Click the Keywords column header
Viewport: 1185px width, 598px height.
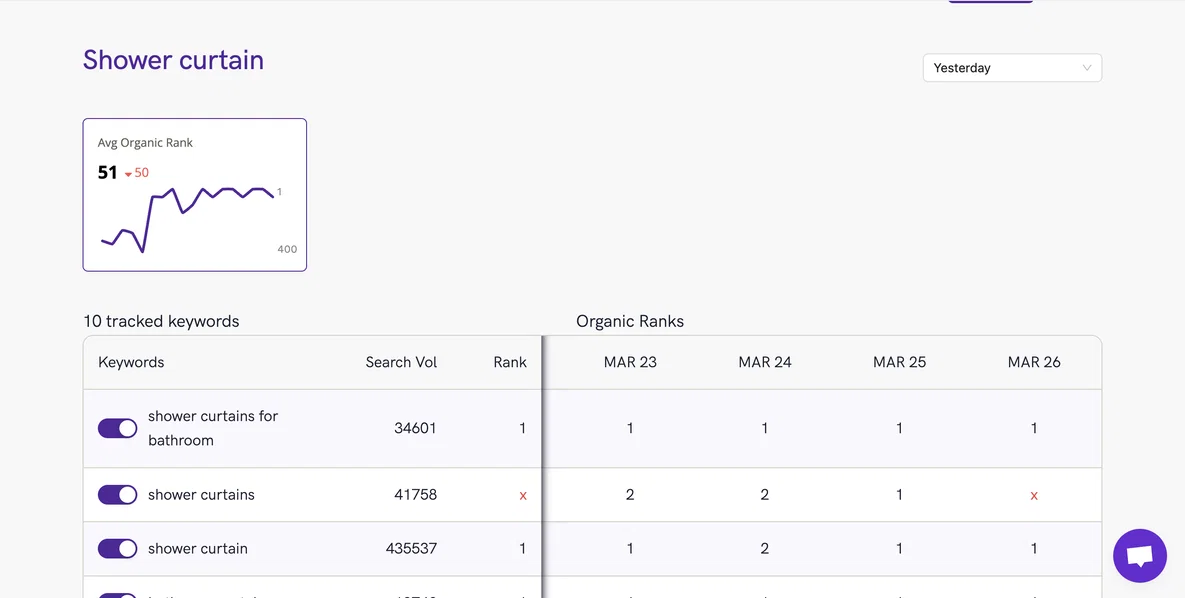(x=131, y=362)
